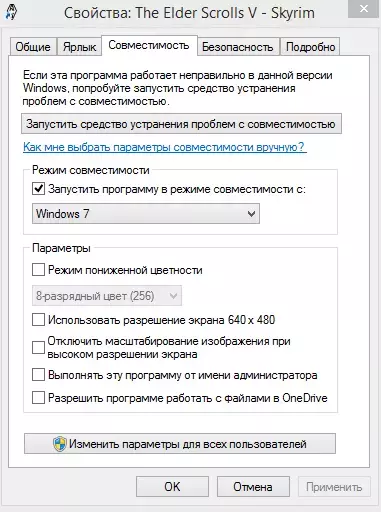Open the Совместимость tab
This screenshot has width=381, height=512.
(149, 45)
